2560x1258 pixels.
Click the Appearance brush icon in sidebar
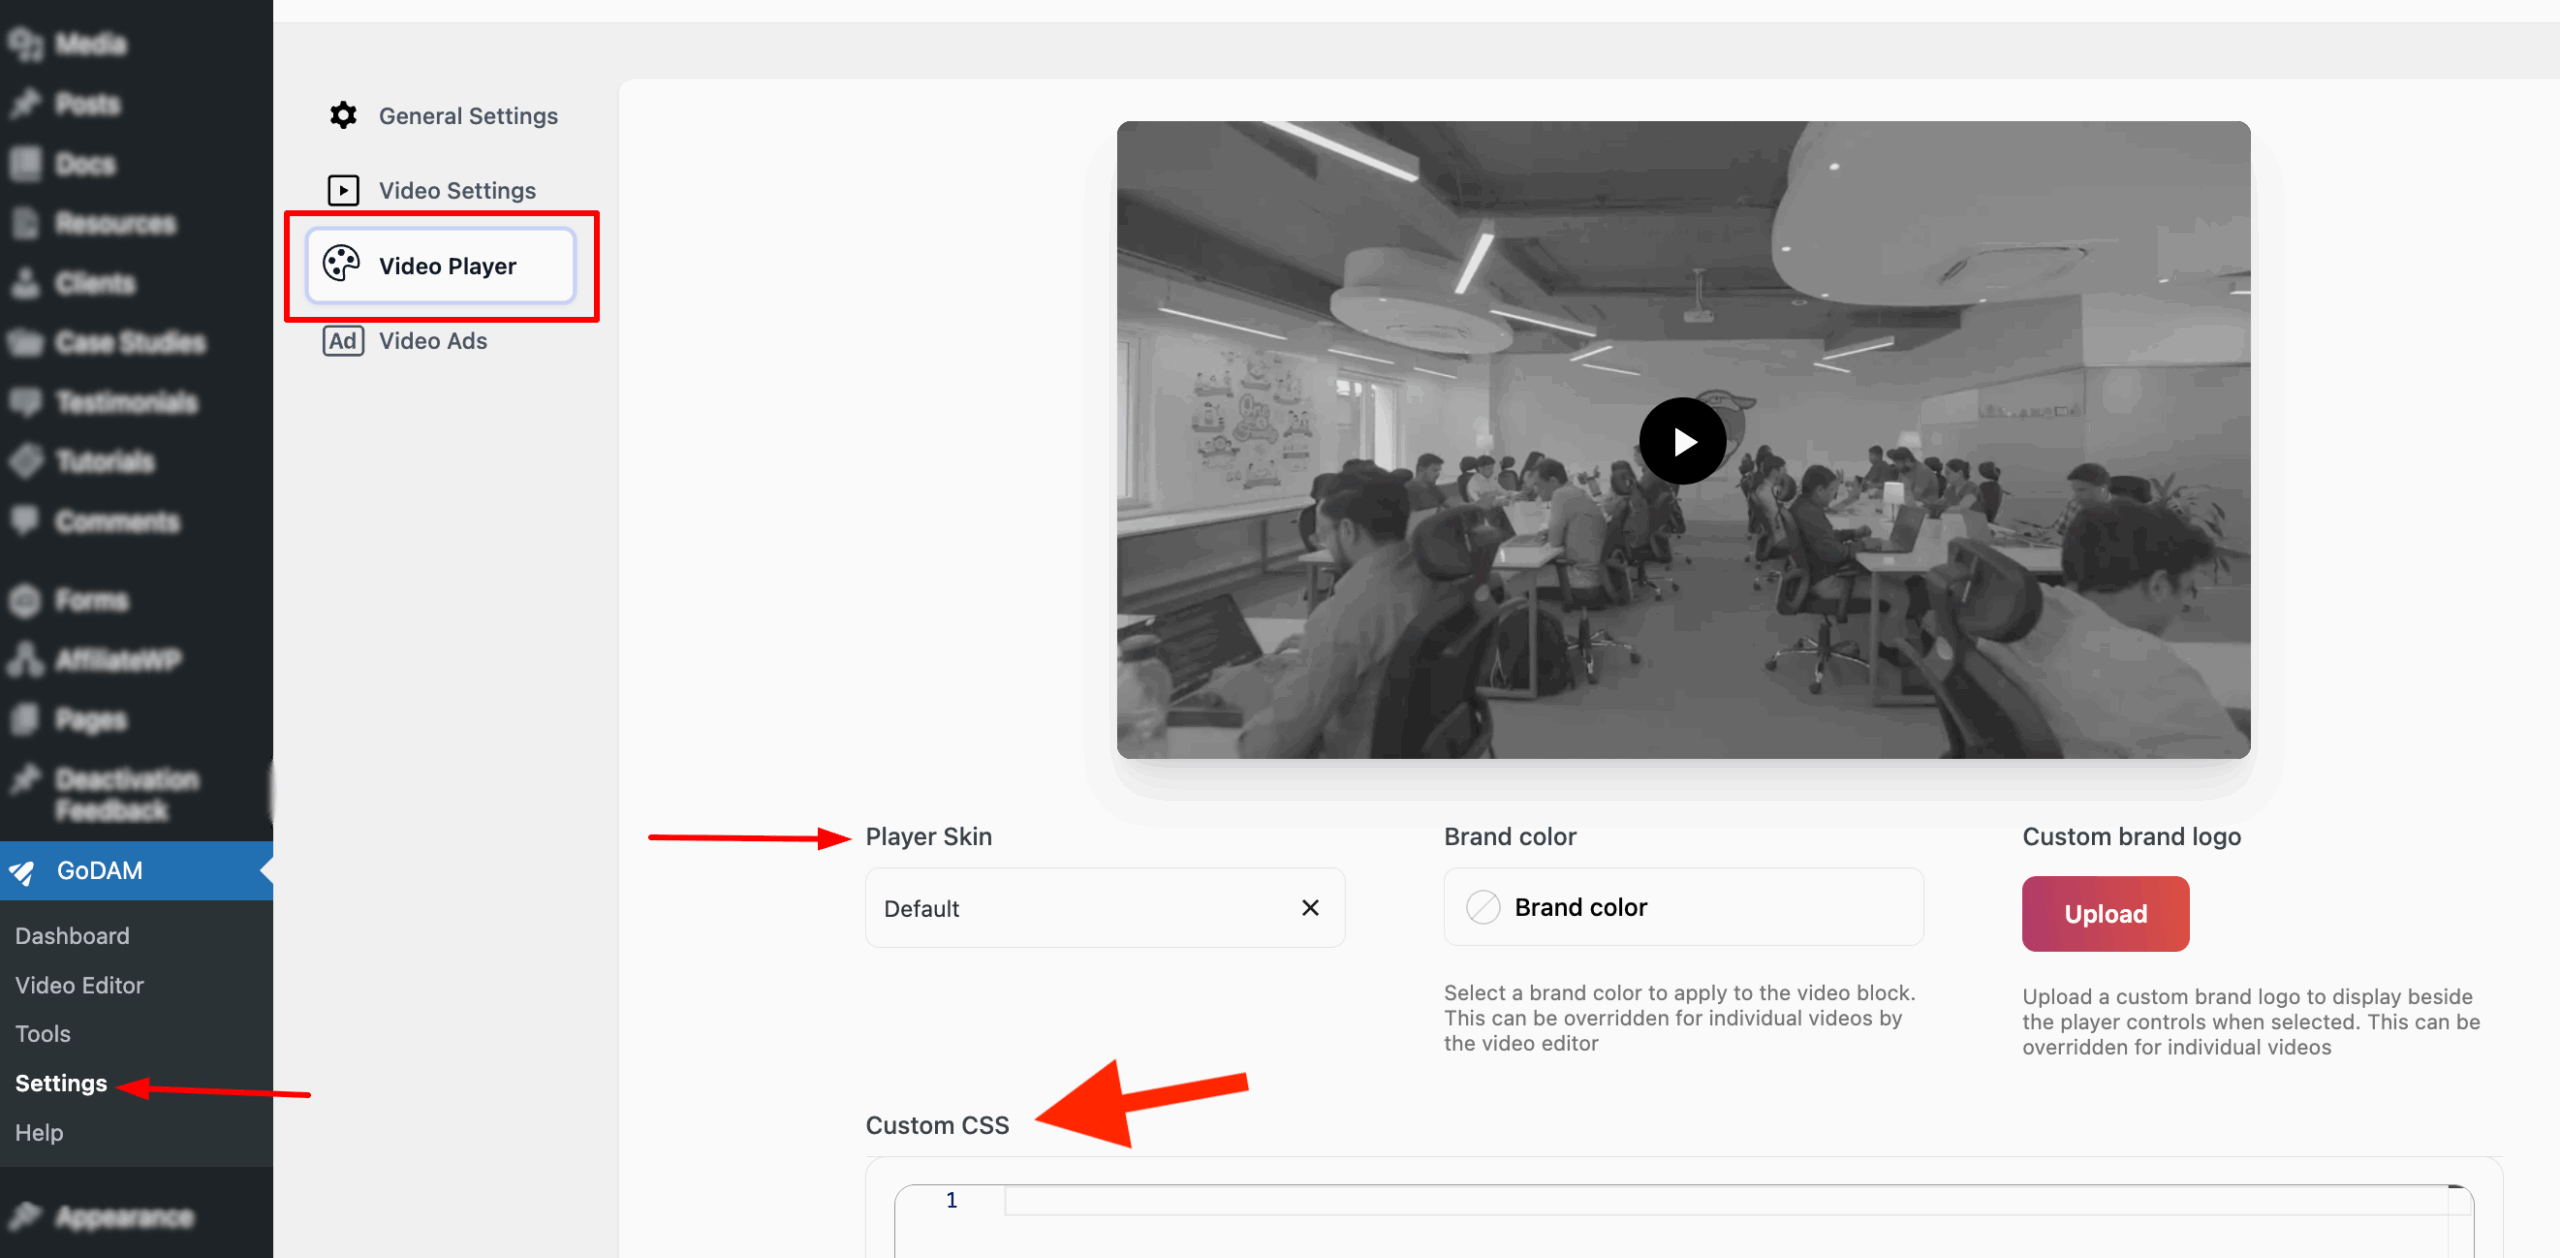pos(24,1216)
